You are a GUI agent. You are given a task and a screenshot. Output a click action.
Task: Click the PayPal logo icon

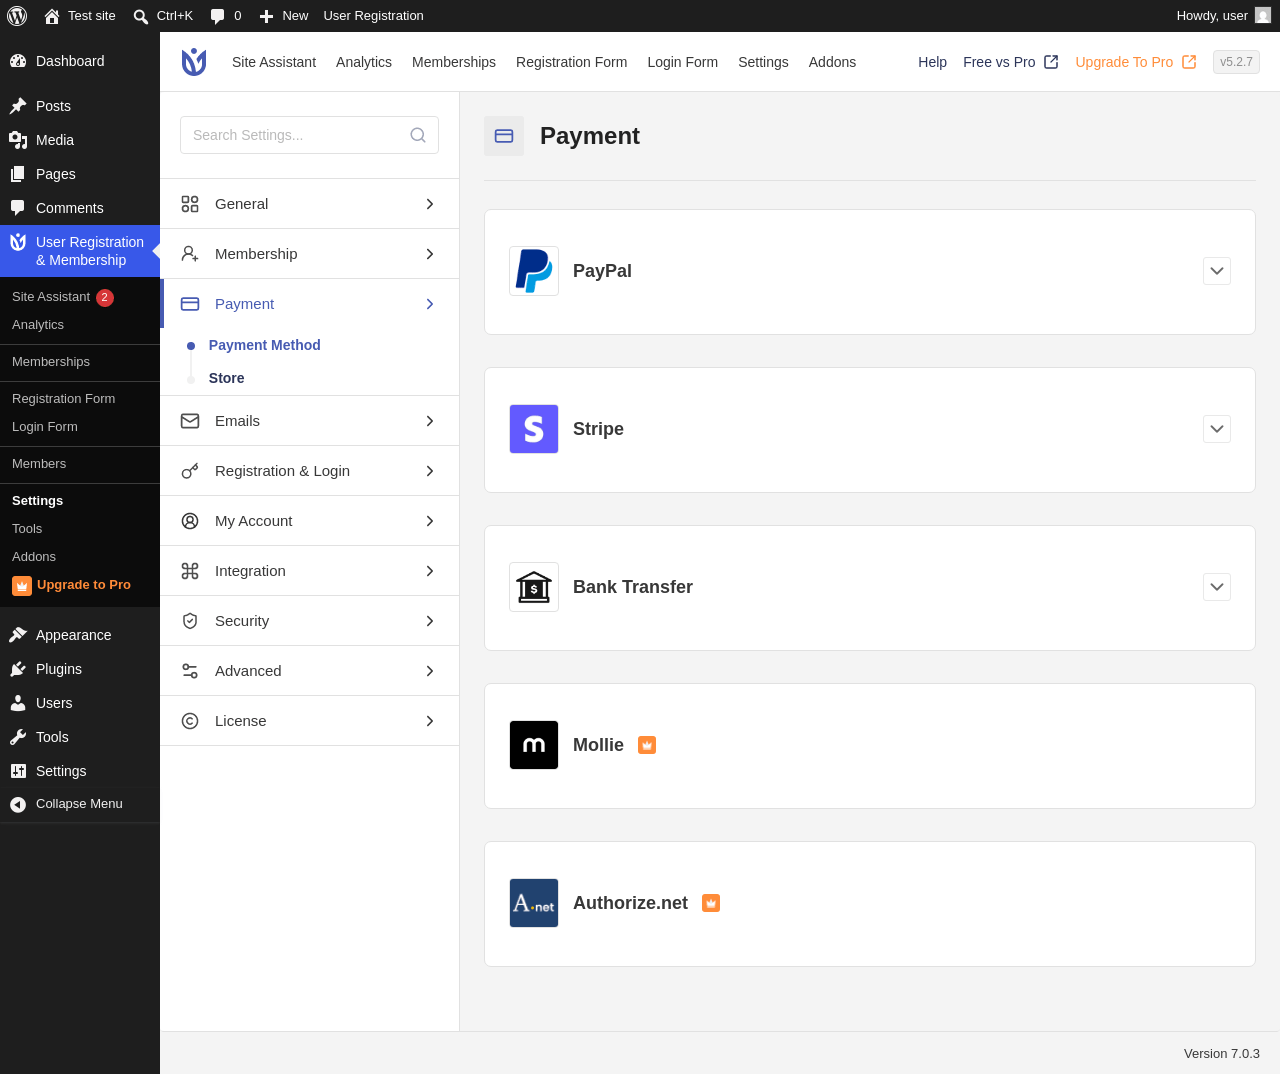coord(534,271)
